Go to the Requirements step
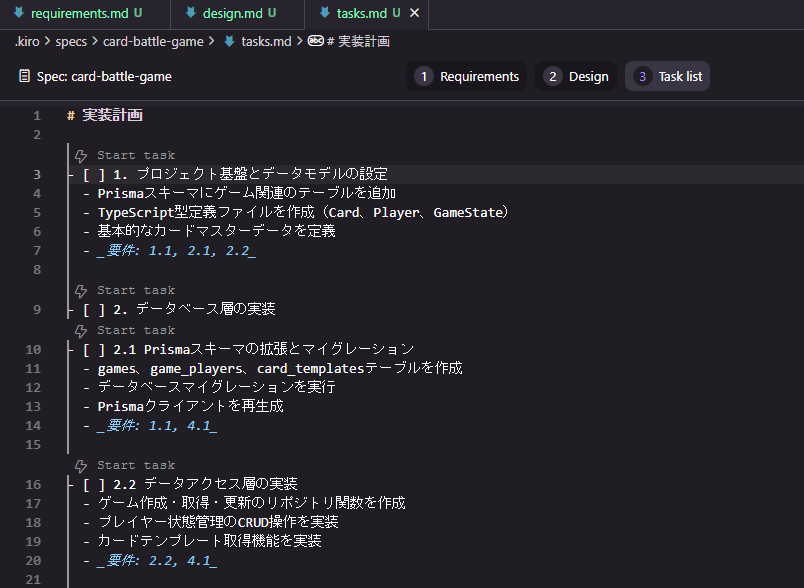804x588 pixels. pos(467,76)
